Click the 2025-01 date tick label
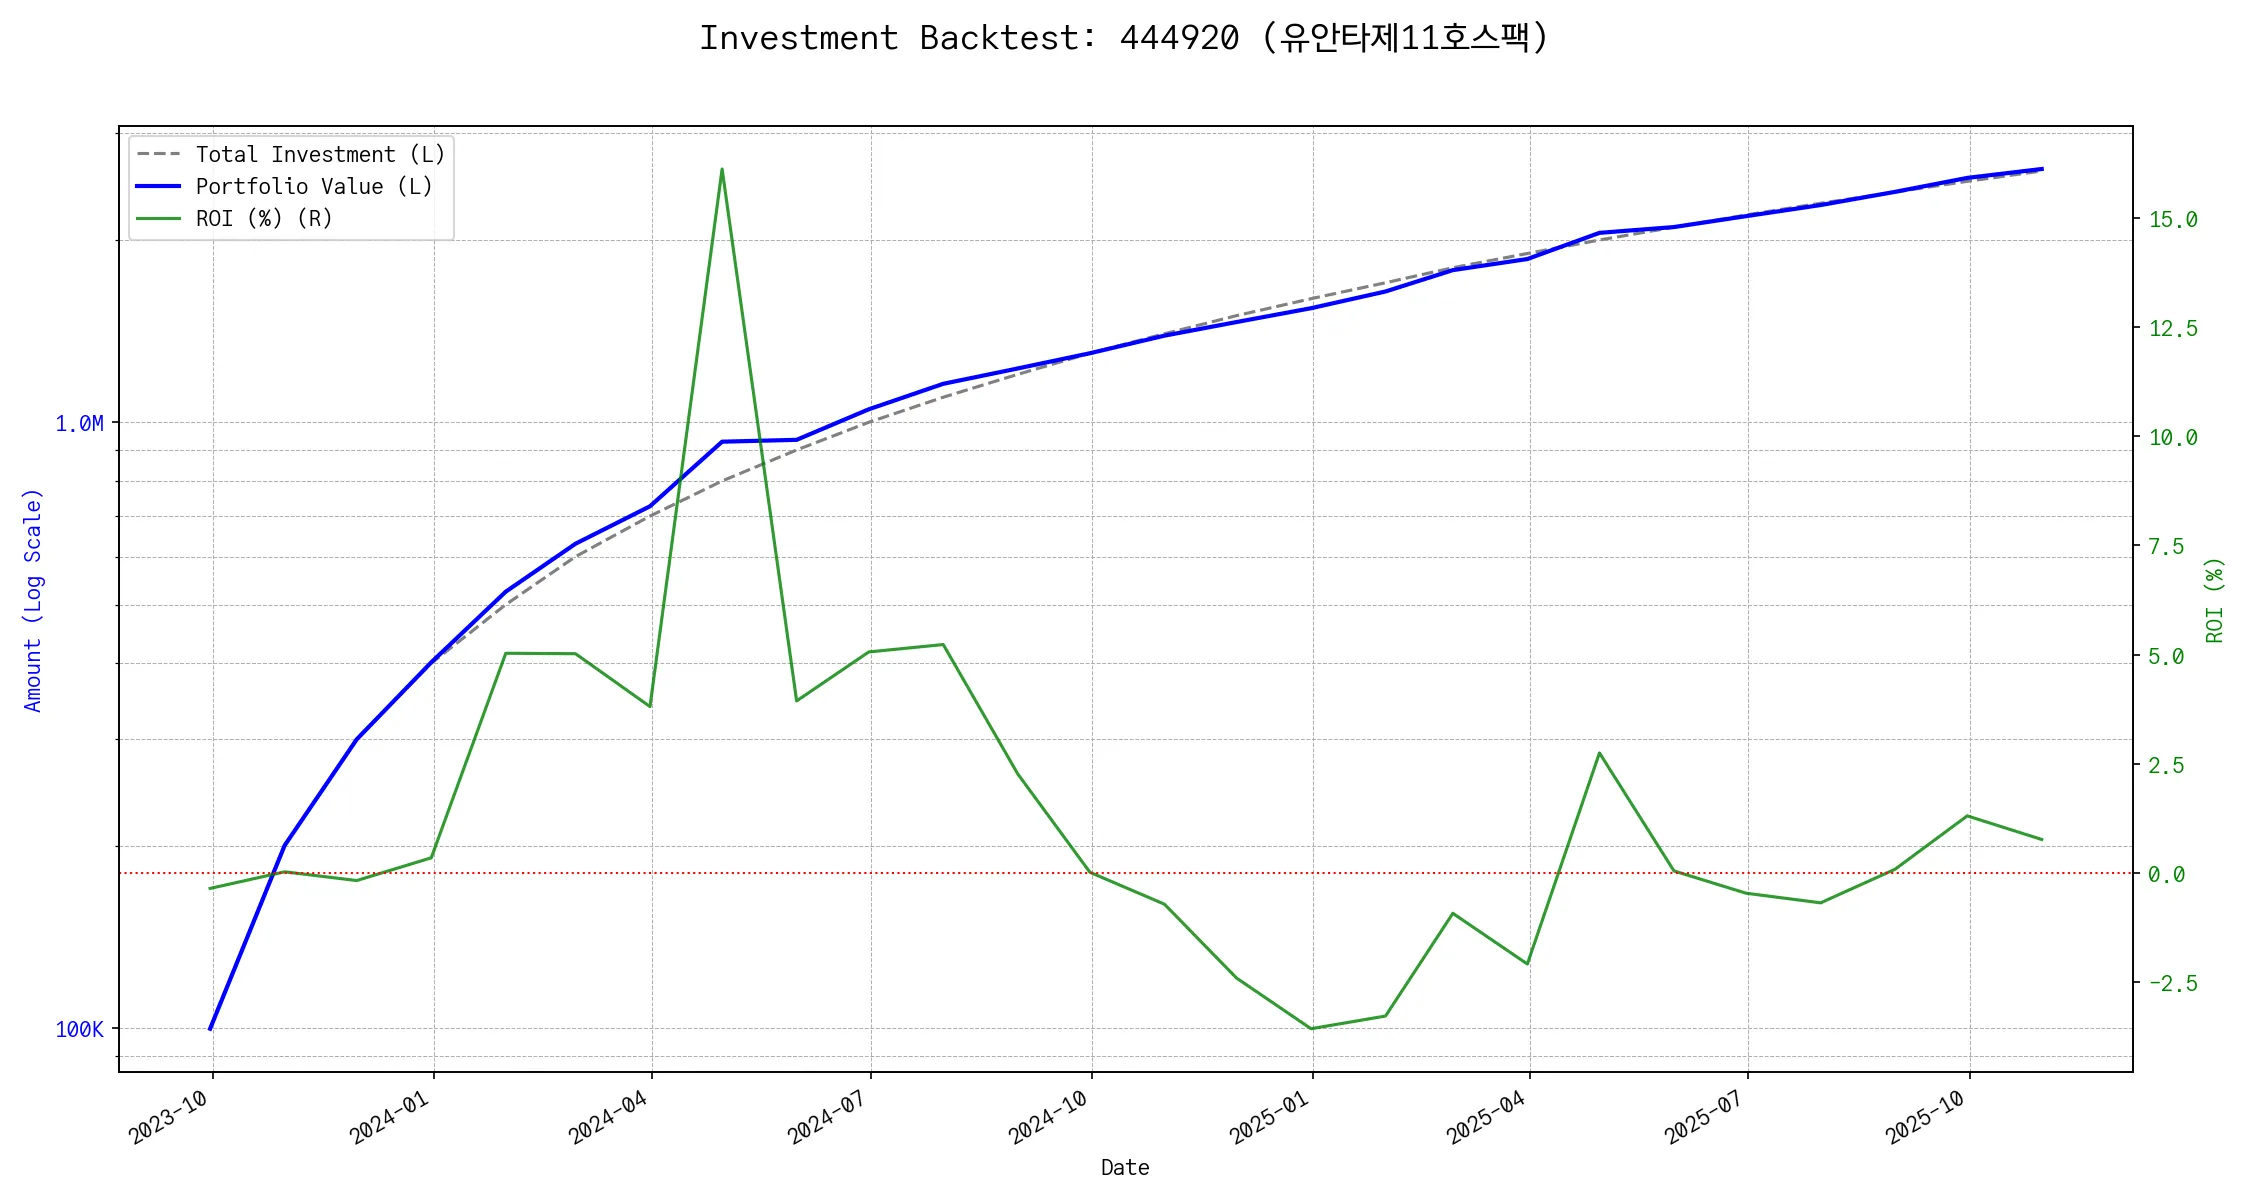The image size is (2250, 1200). (x=1269, y=1118)
